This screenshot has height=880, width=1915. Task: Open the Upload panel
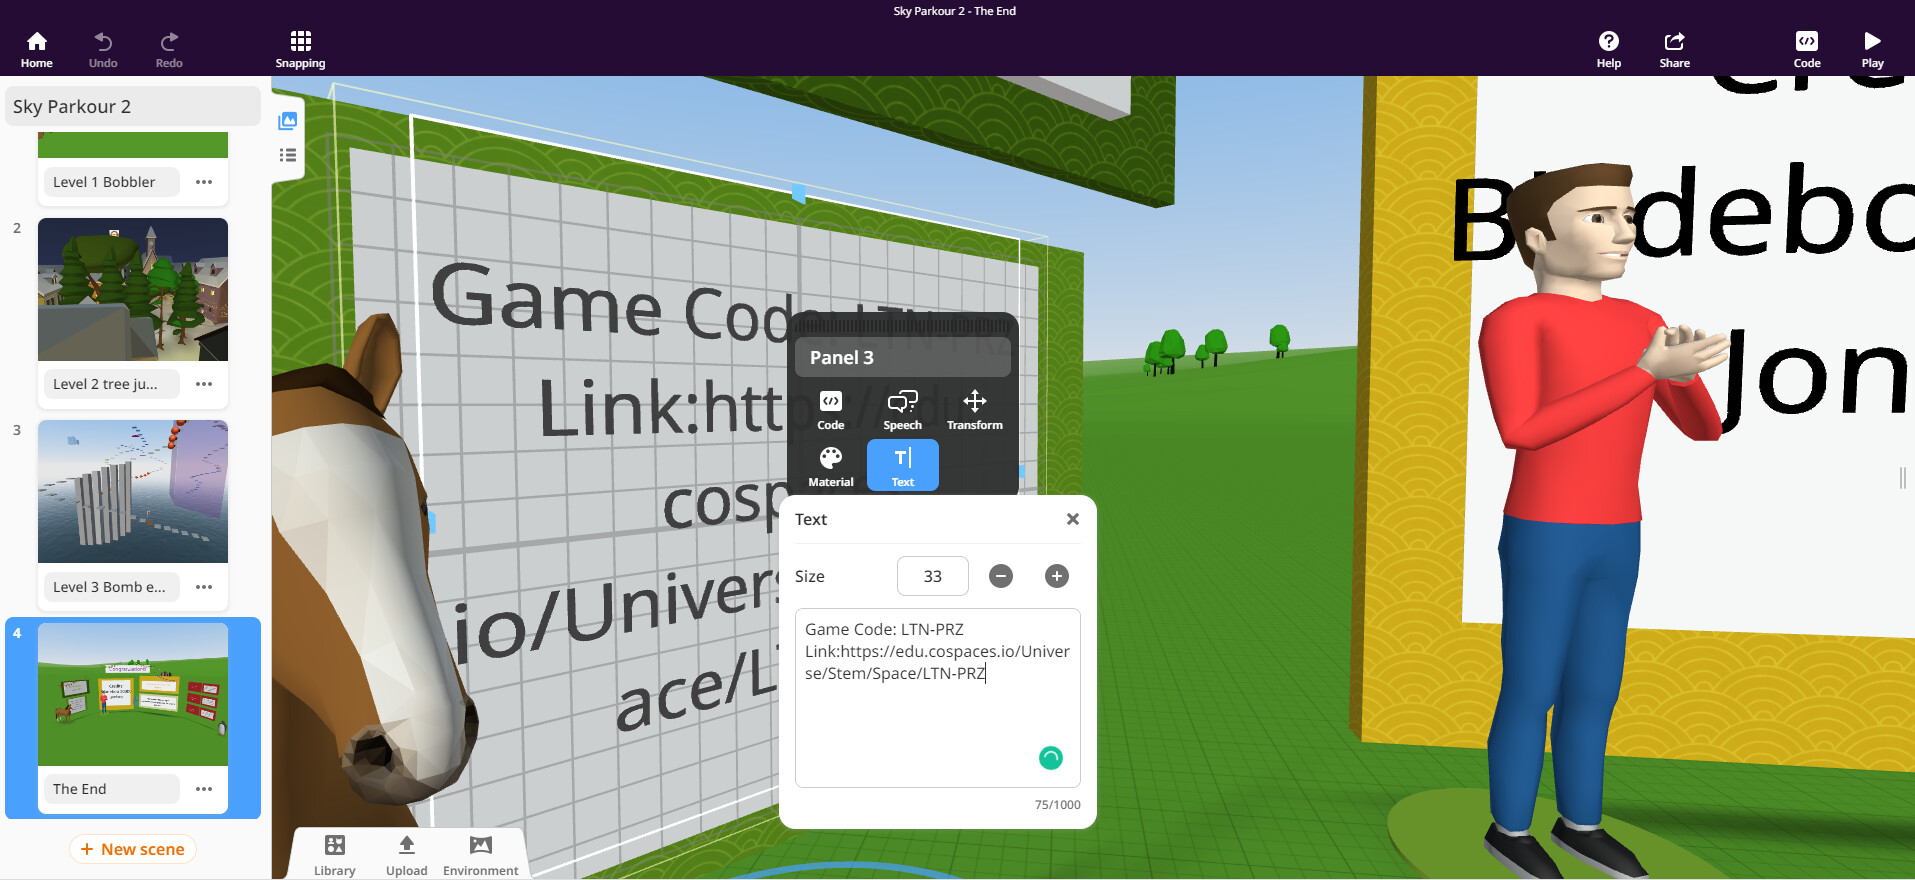(407, 856)
